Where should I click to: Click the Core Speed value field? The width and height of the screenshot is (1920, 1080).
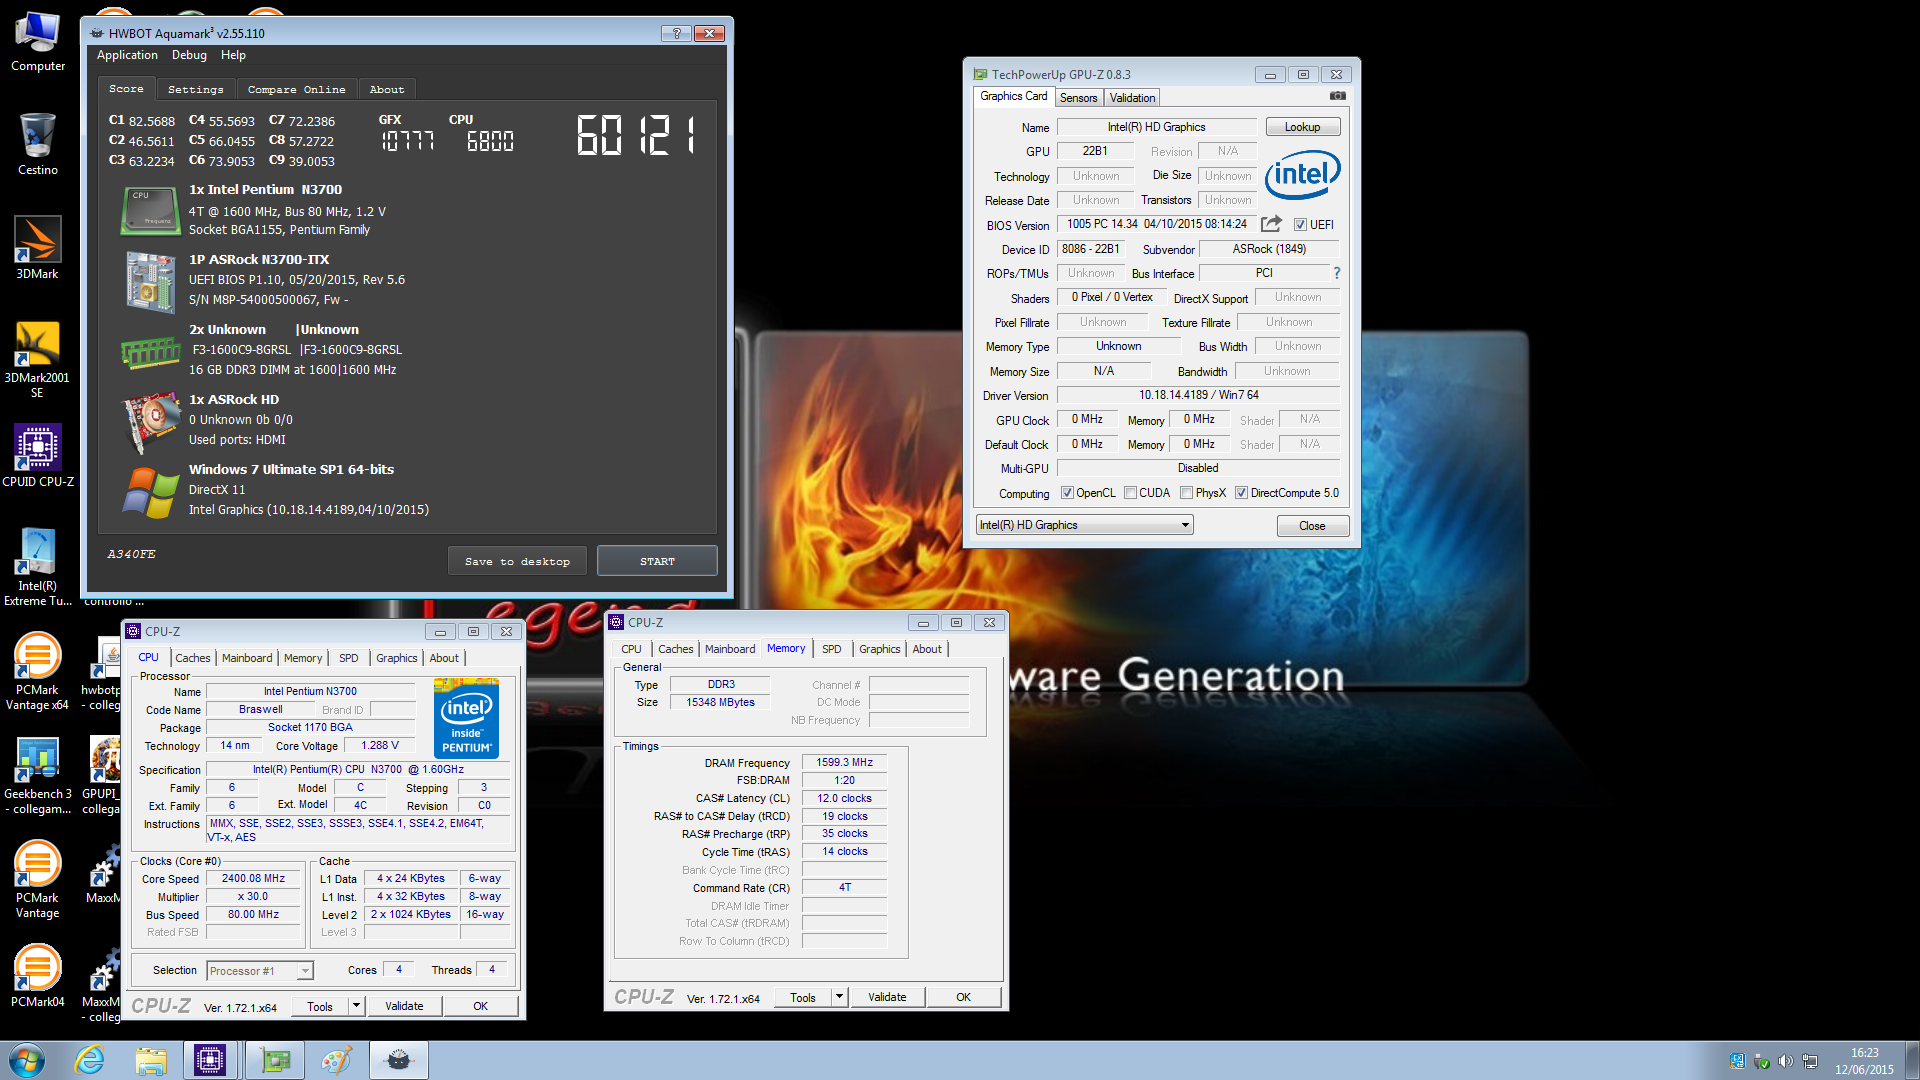click(x=254, y=879)
